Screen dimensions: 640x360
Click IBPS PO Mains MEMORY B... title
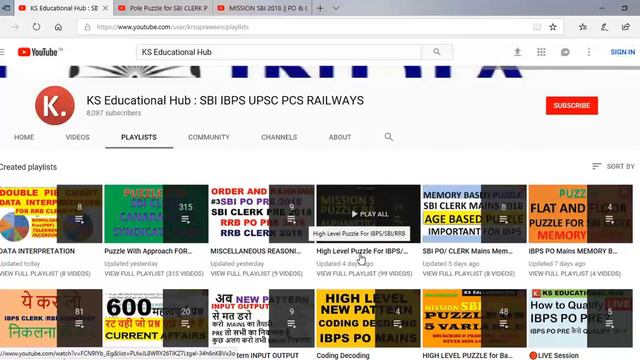(x=573, y=251)
